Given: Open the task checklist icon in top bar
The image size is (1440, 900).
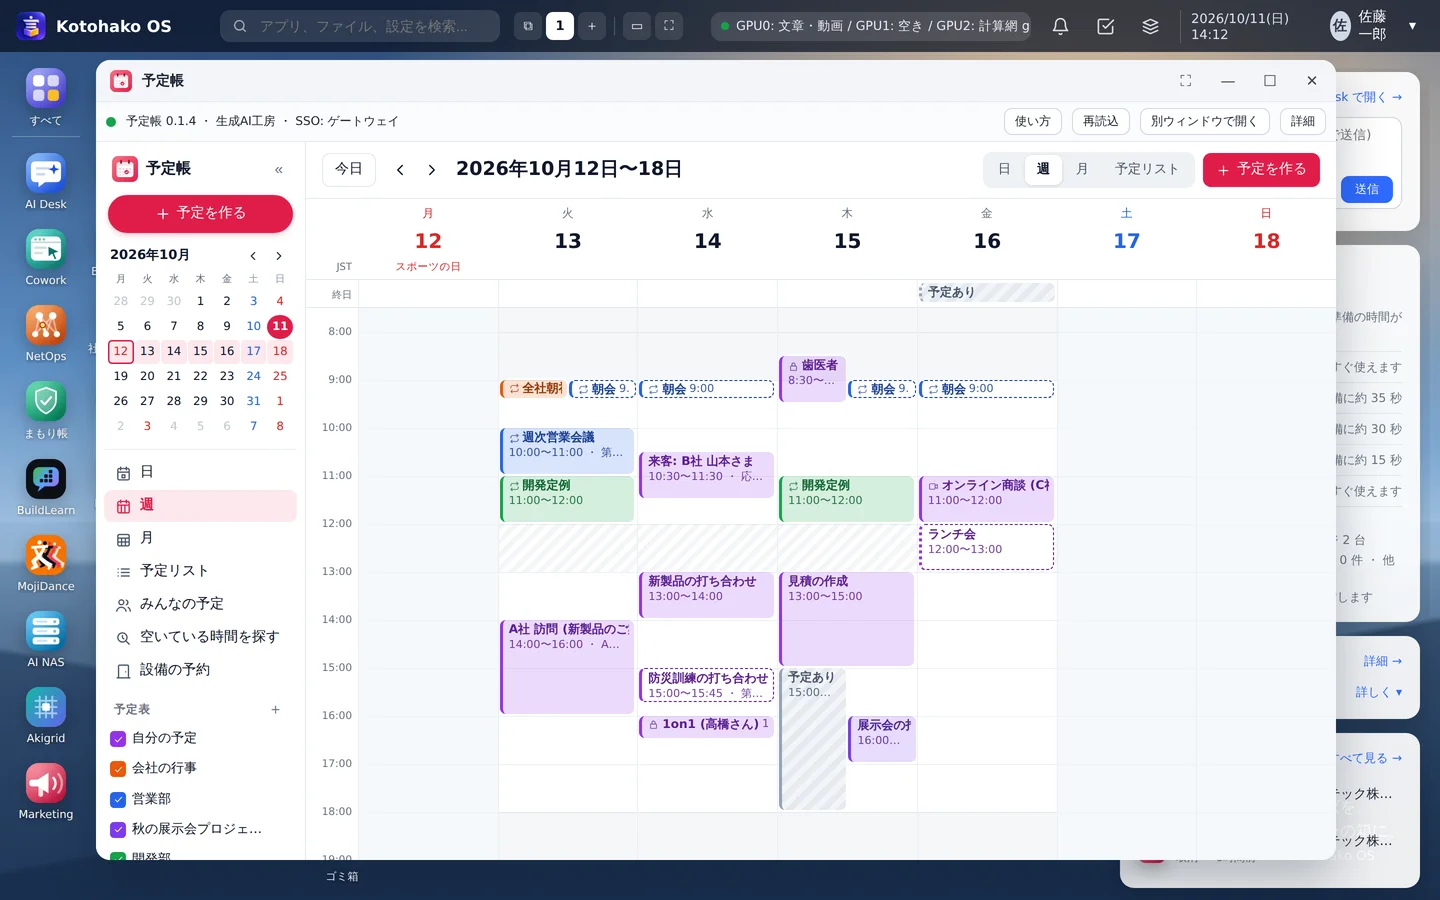Looking at the screenshot, I should [1106, 26].
